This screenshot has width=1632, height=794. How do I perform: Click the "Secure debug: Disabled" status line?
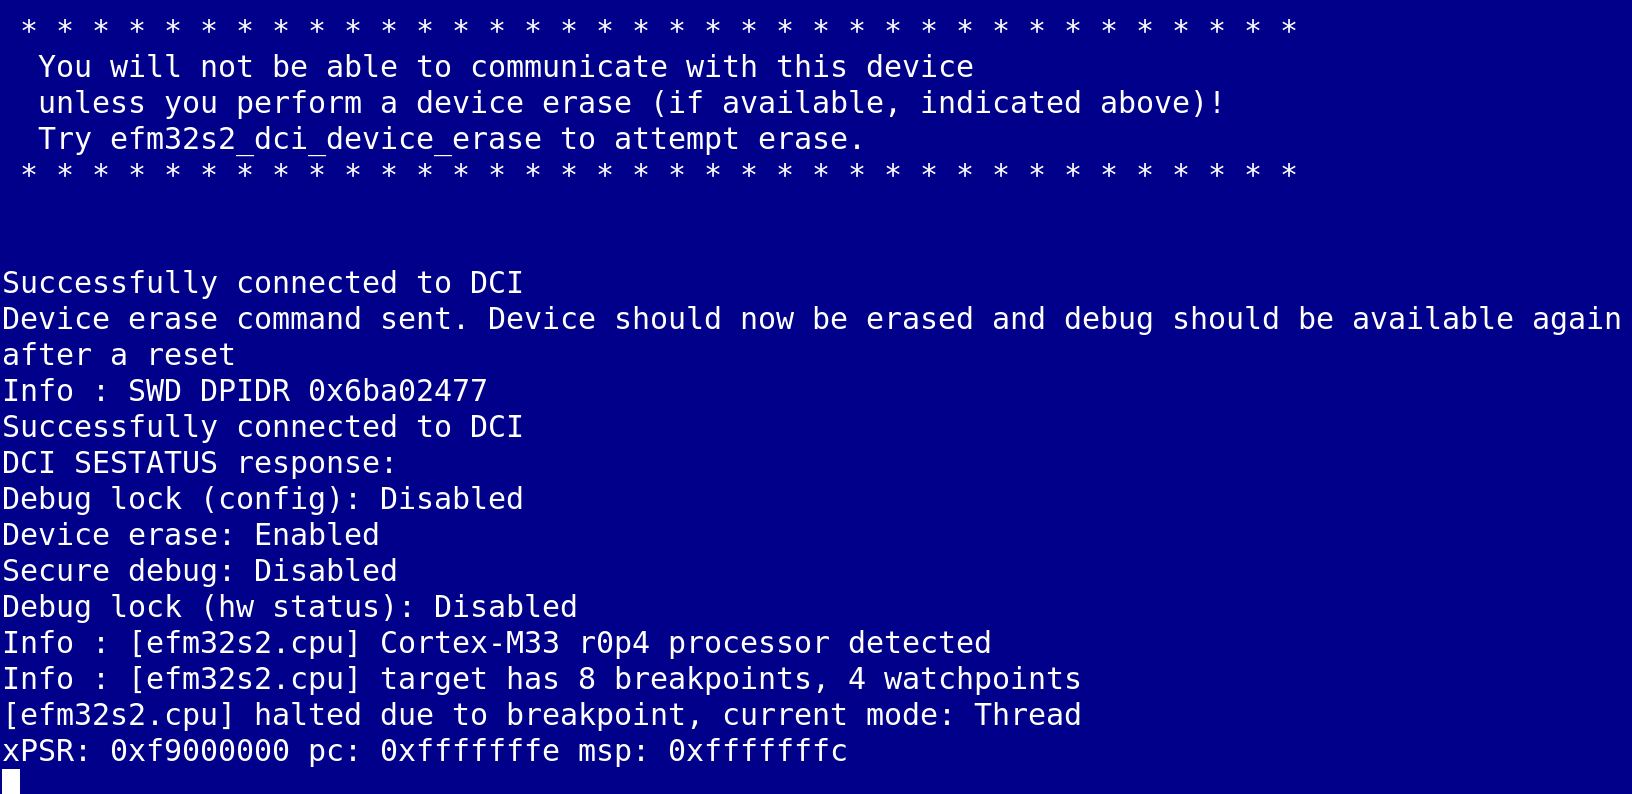199,571
